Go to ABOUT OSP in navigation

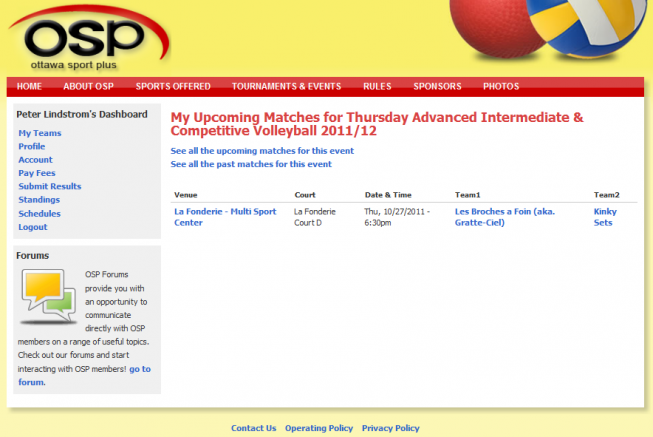(88, 87)
